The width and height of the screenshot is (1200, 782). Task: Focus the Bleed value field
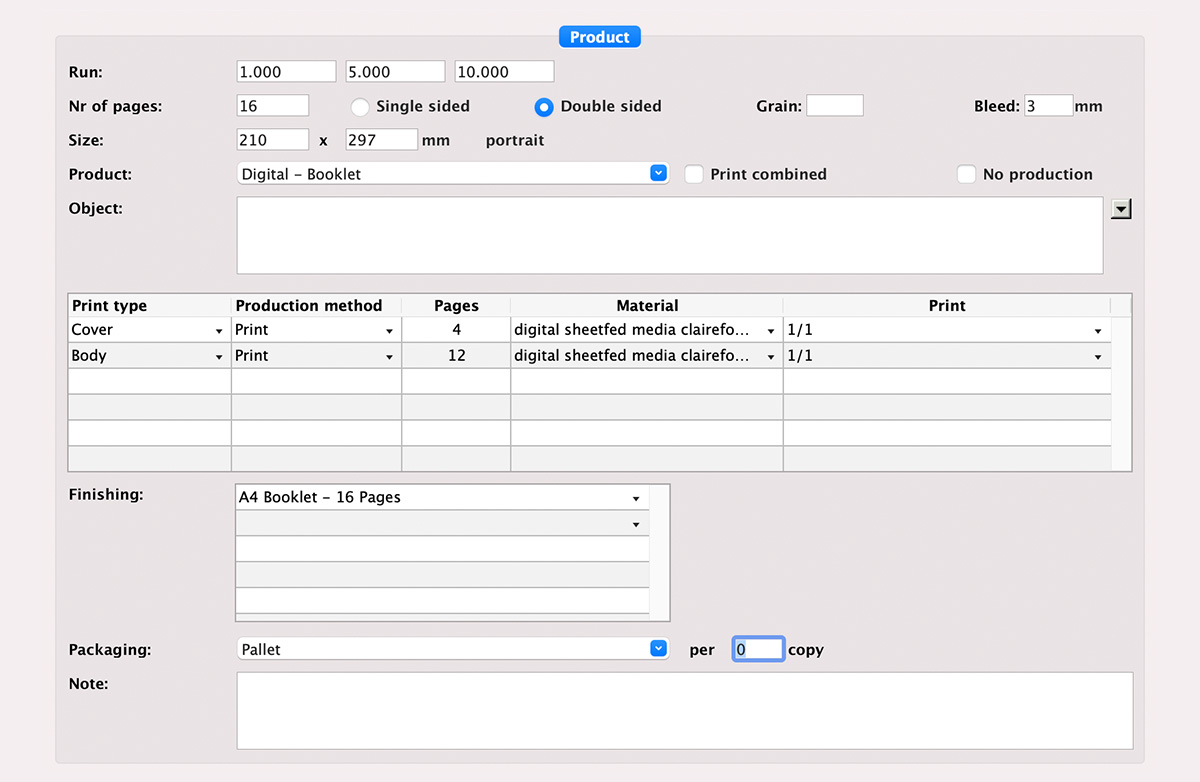[x=1047, y=106]
